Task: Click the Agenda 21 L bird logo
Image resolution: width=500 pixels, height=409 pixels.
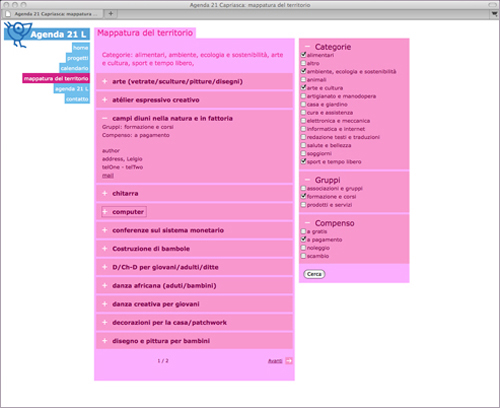Action: 18,34
